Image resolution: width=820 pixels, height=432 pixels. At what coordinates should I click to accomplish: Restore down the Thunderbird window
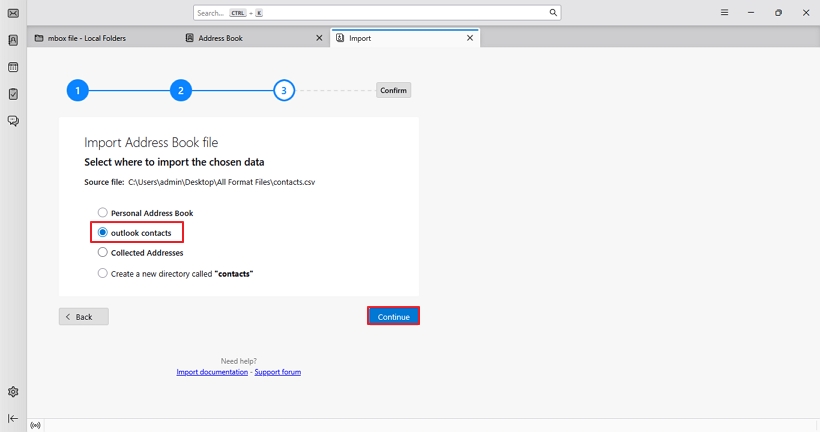click(x=778, y=13)
